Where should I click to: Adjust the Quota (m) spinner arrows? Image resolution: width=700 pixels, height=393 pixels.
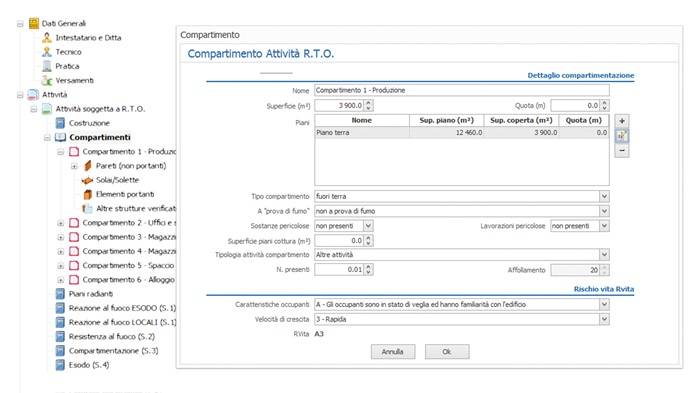pos(604,105)
